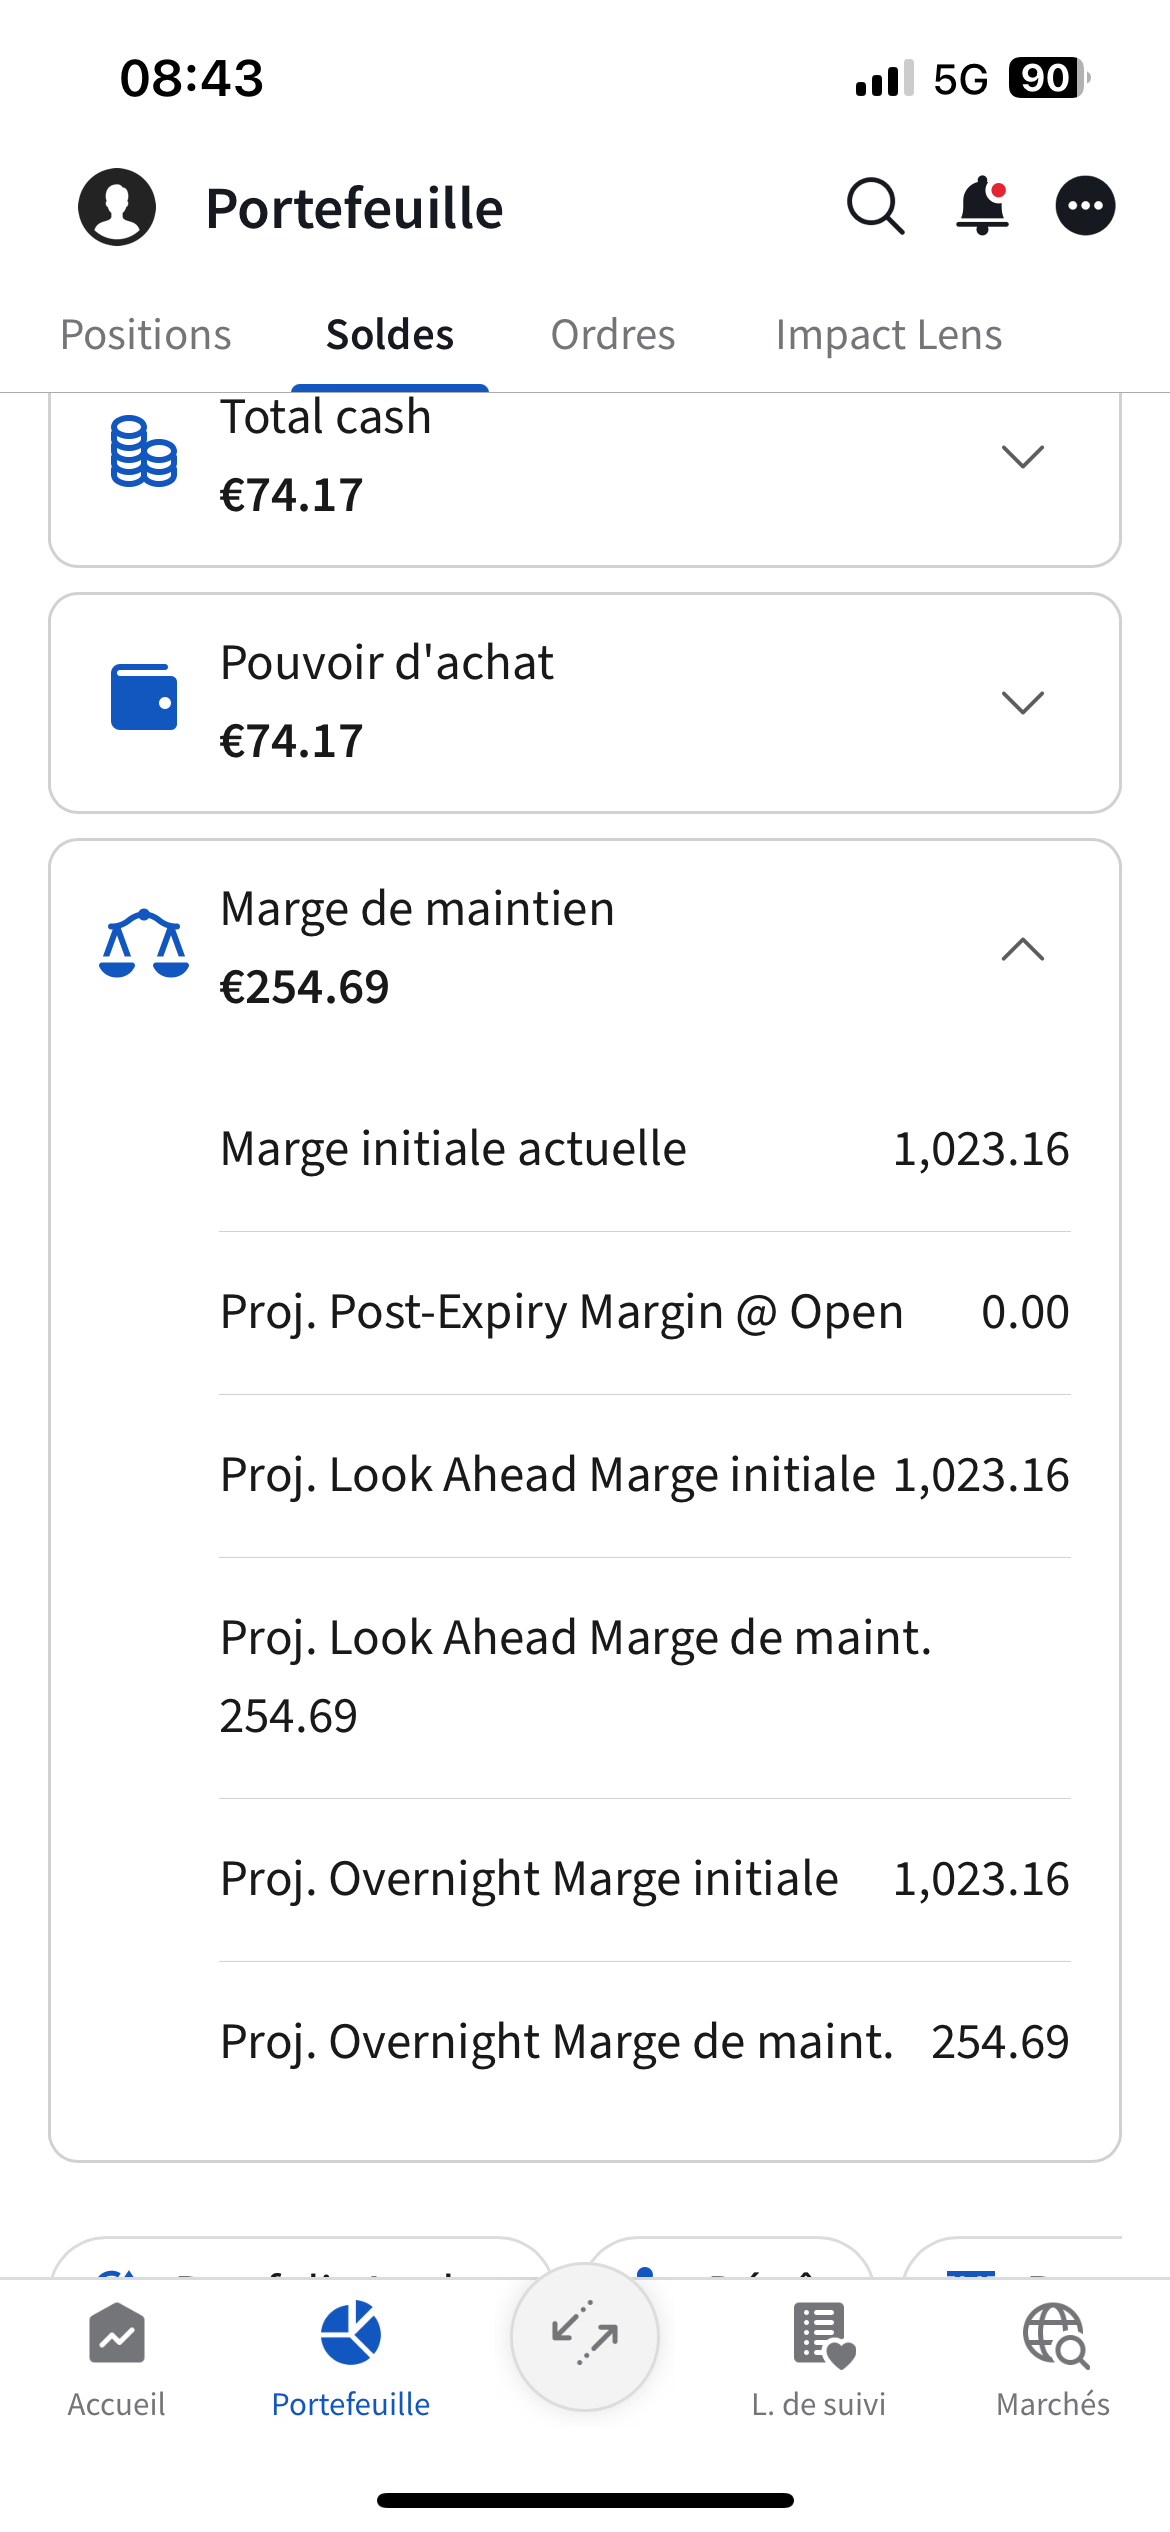Open L. de suivi watchlist icon
The height and width of the screenshot is (2532, 1170).
[x=824, y=2335]
